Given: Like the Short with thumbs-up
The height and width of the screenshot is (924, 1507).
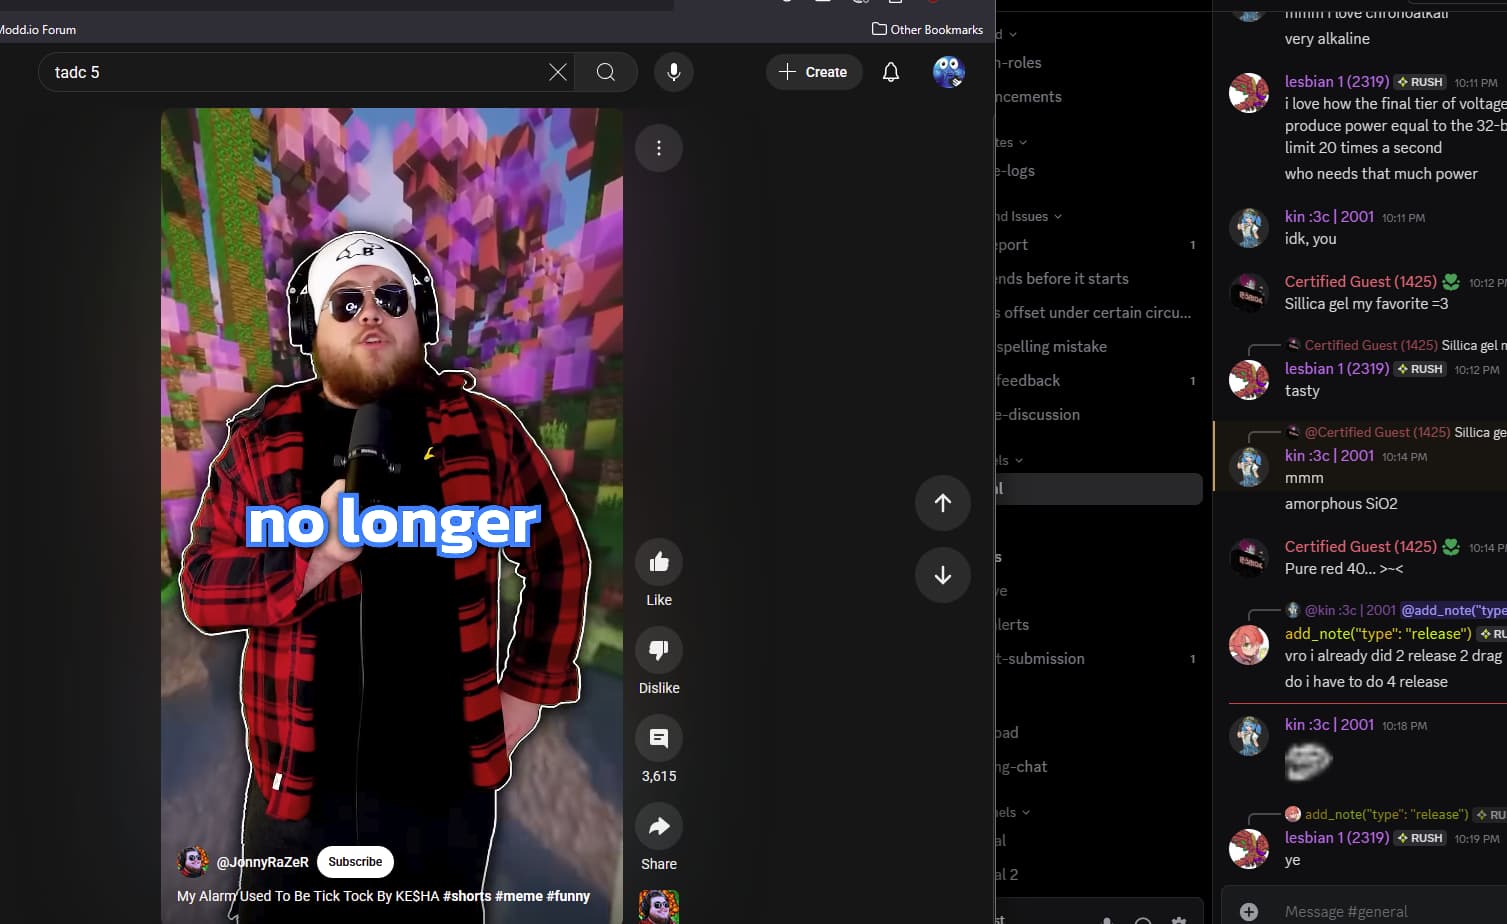Looking at the screenshot, I should point(659,562).
